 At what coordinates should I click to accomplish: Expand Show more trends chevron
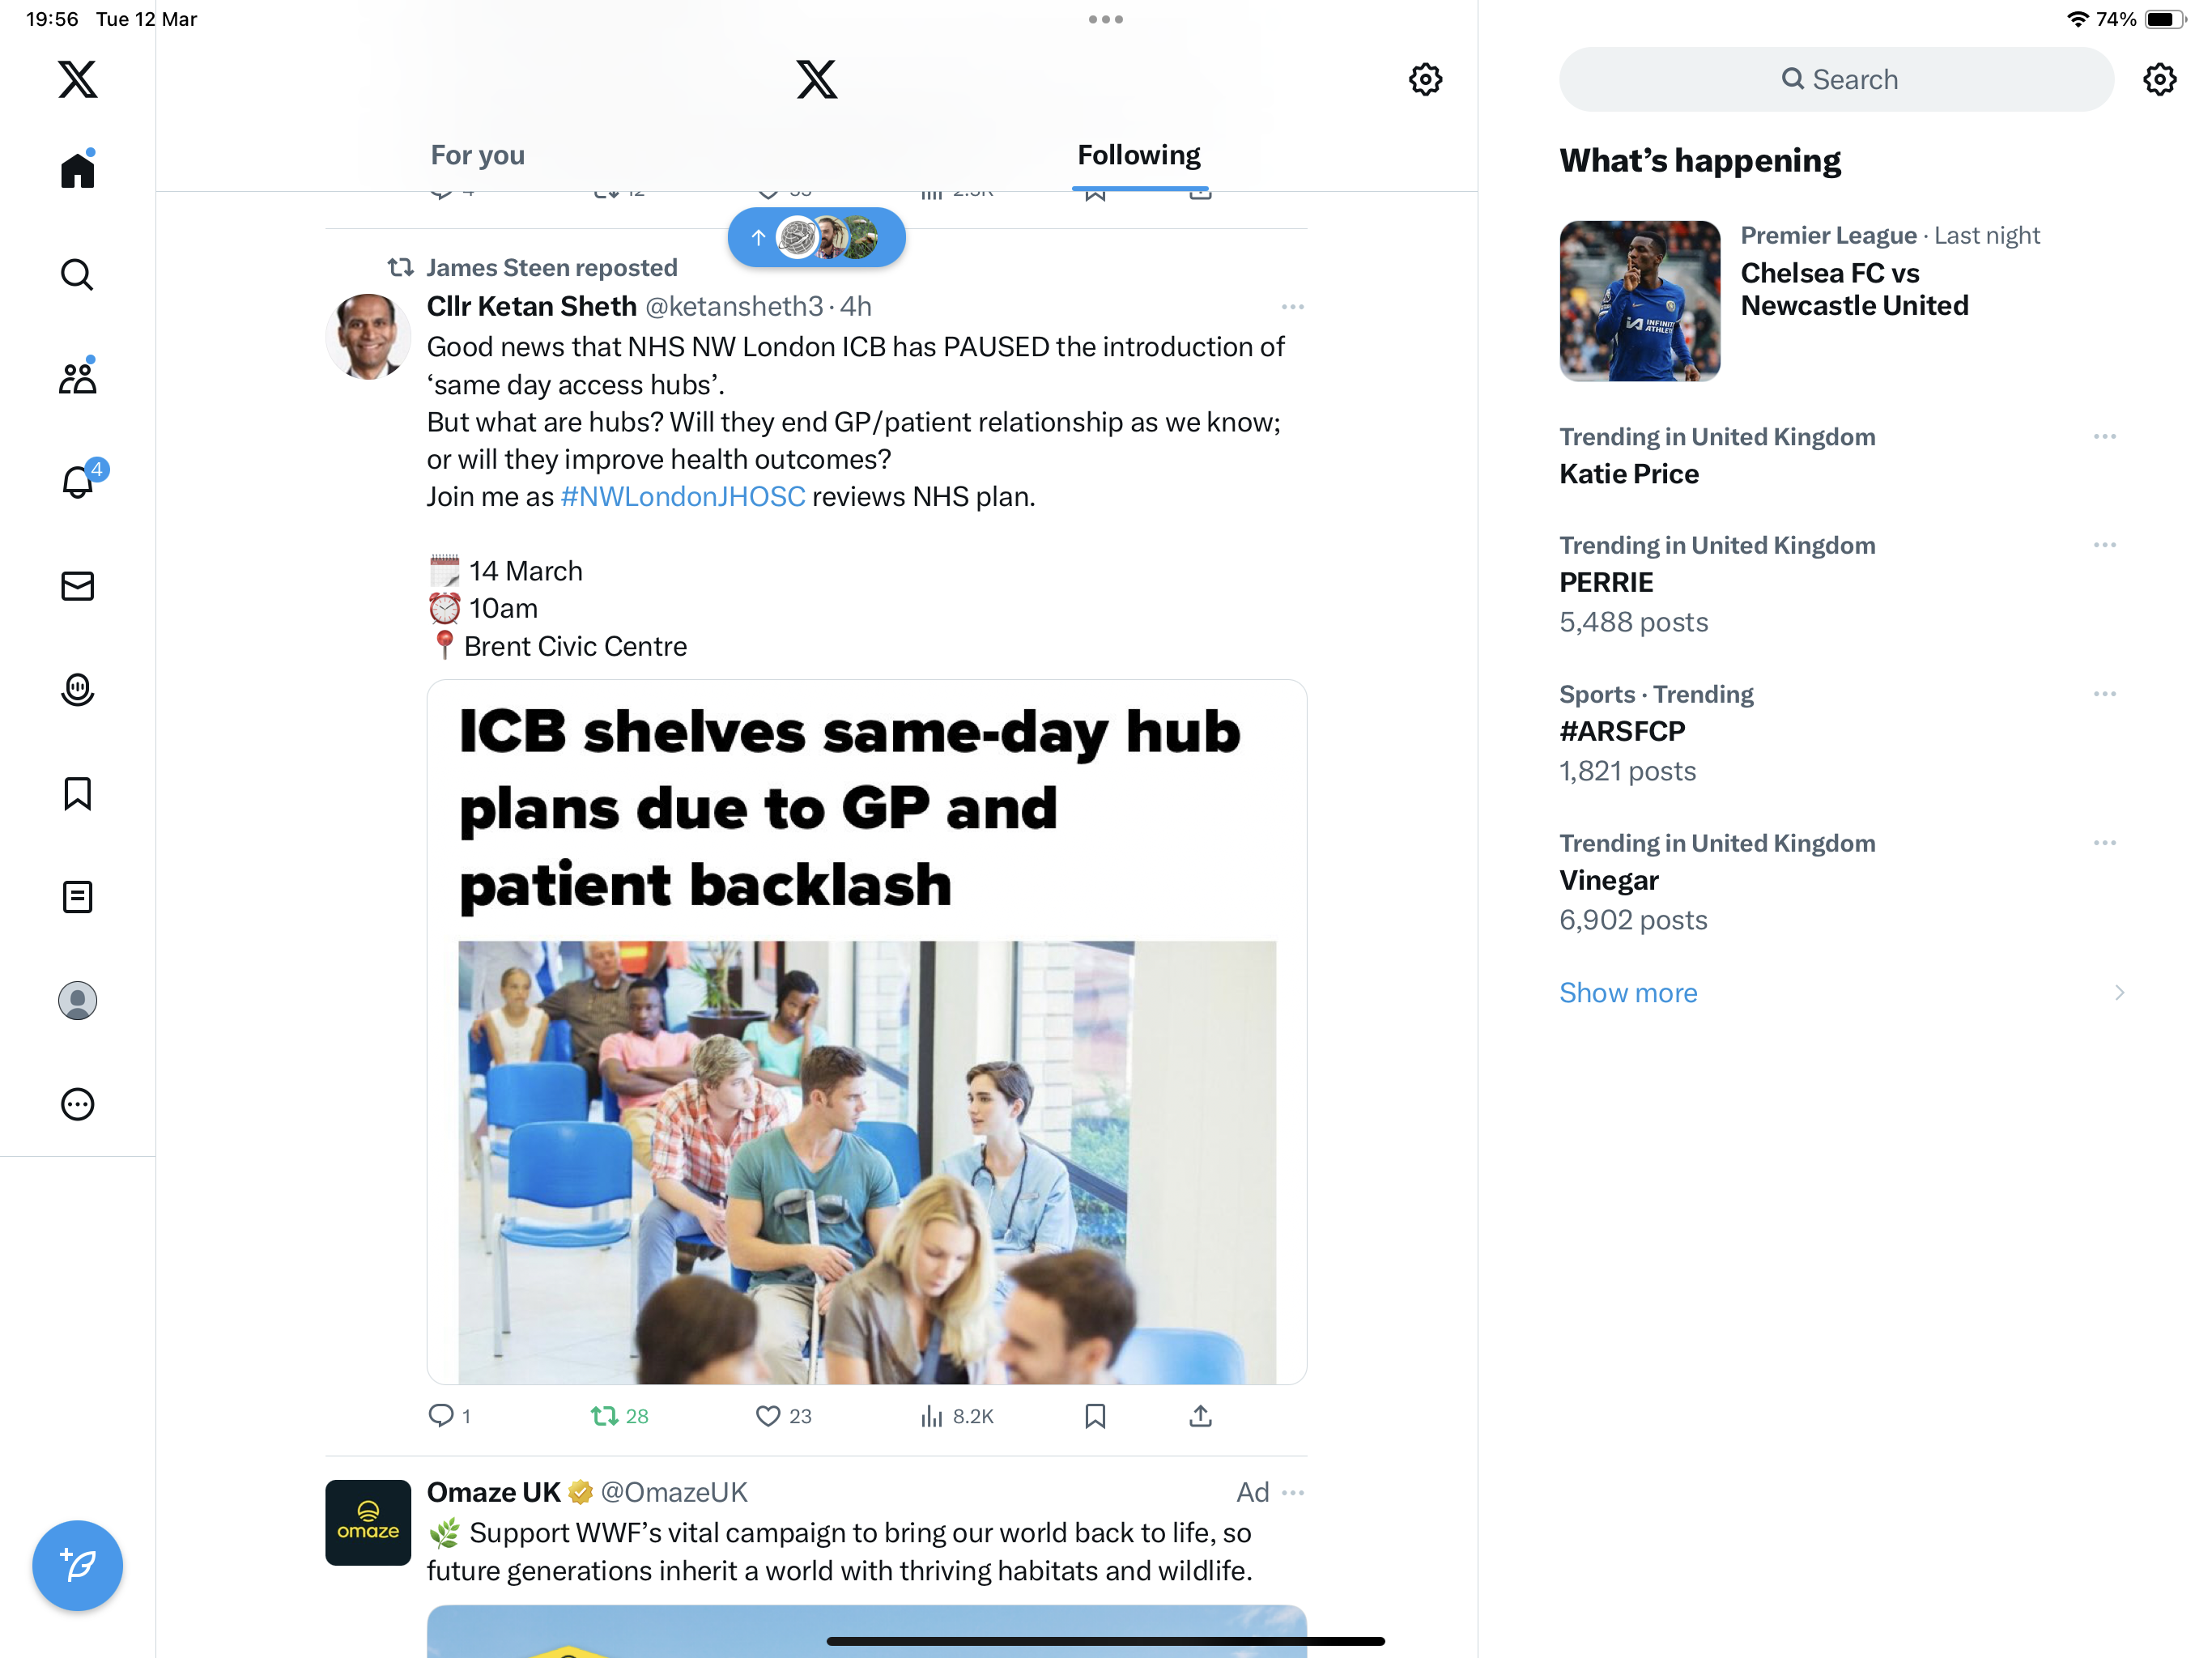click(2118, 992)
